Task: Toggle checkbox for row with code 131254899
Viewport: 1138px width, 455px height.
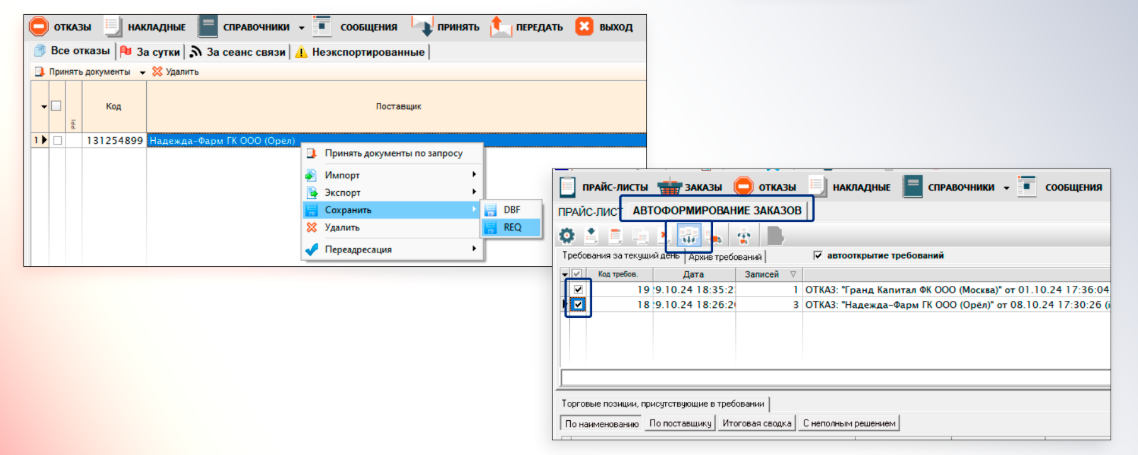Action: click(x=57, y=141)
